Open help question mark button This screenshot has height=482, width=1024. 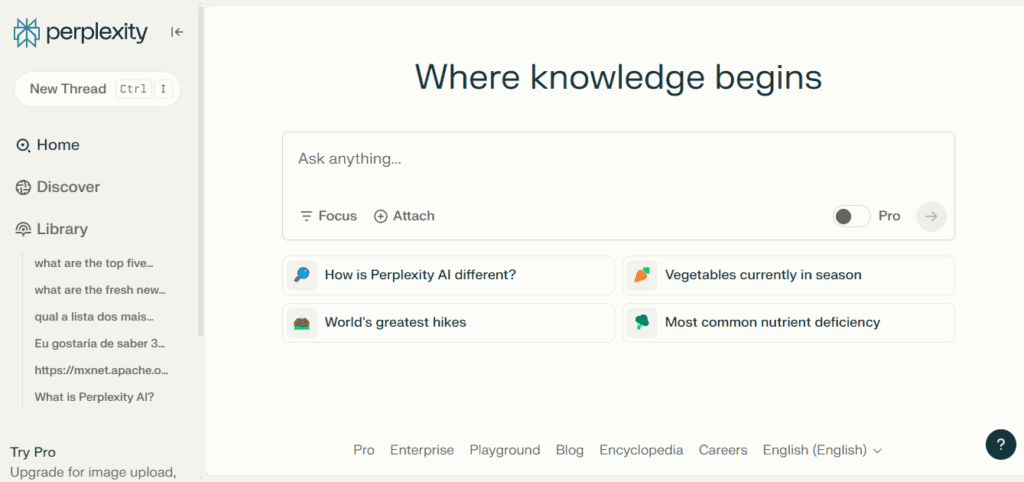point(1000,445)
